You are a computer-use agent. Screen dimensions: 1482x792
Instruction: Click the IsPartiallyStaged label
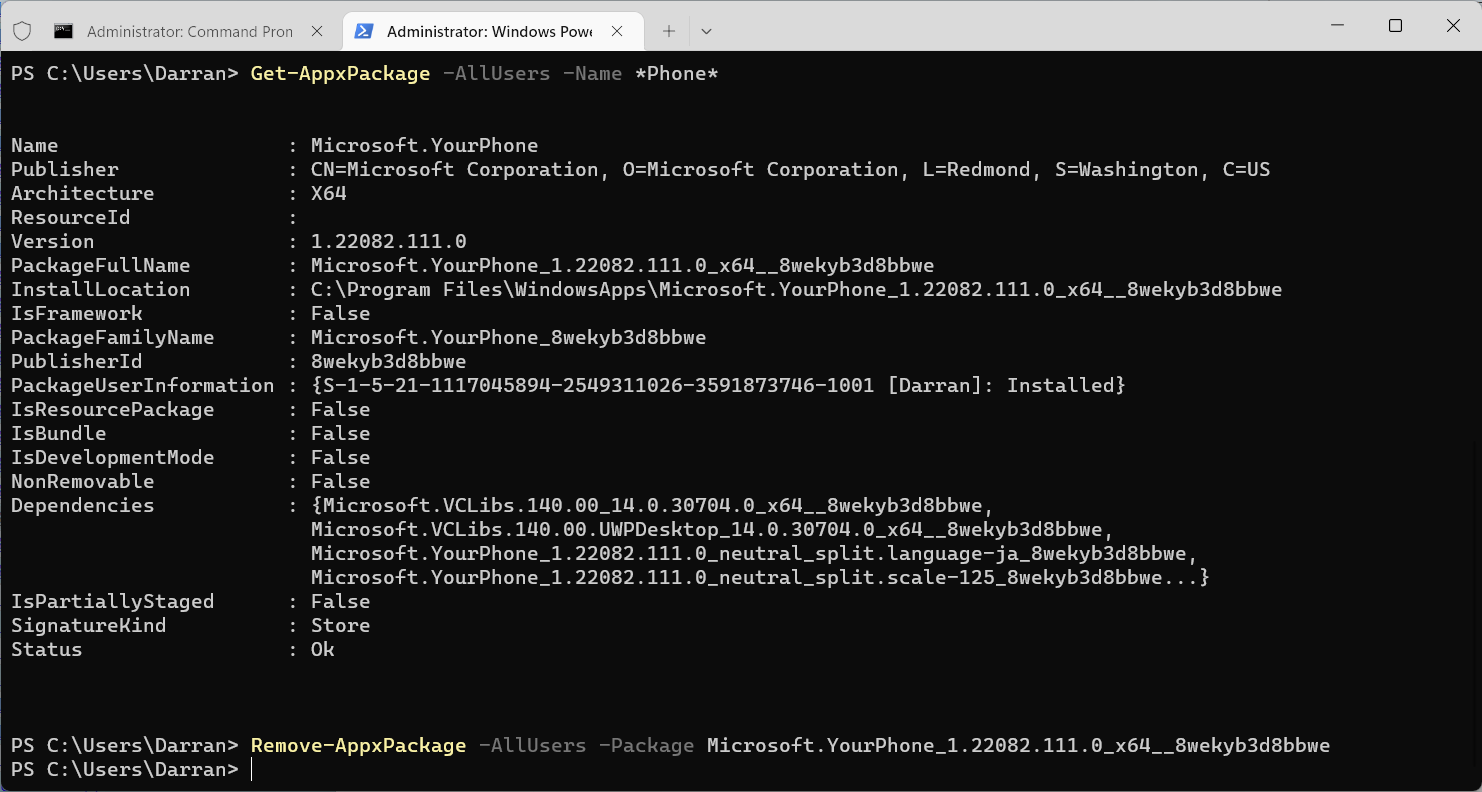[x=112, y=602]
